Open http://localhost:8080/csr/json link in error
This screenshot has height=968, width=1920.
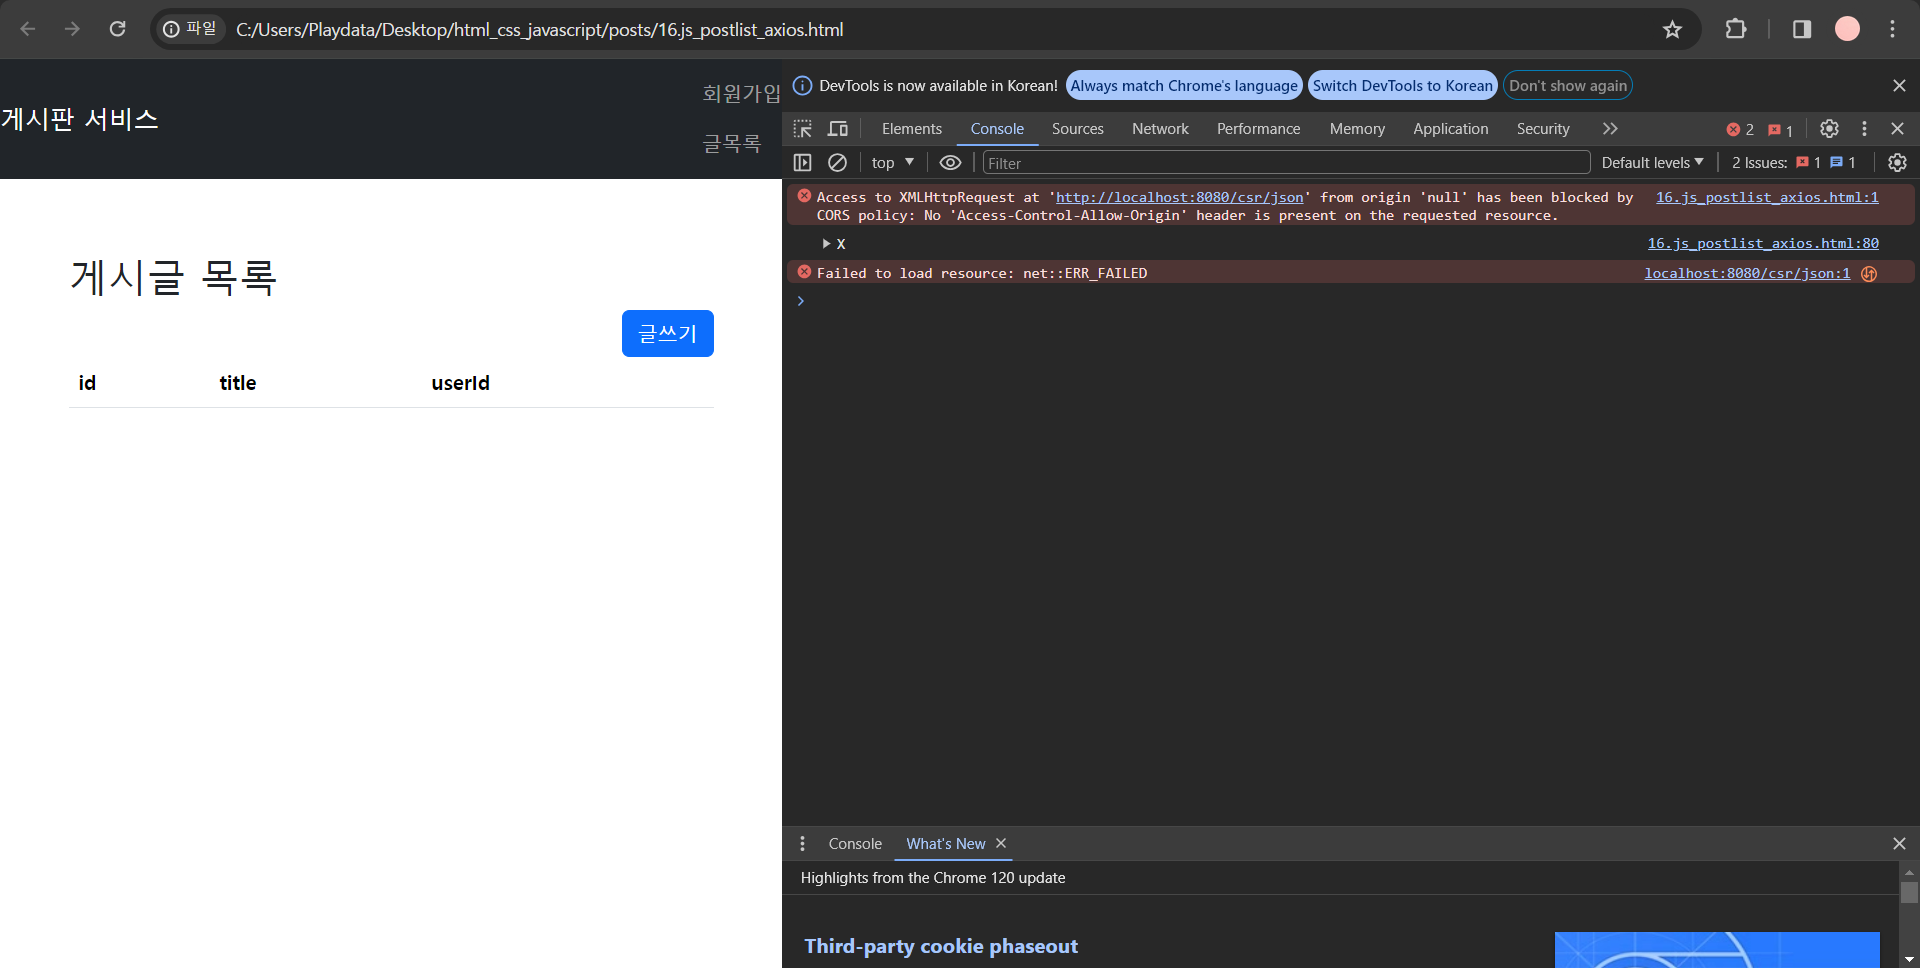[x=1180, y=198]
